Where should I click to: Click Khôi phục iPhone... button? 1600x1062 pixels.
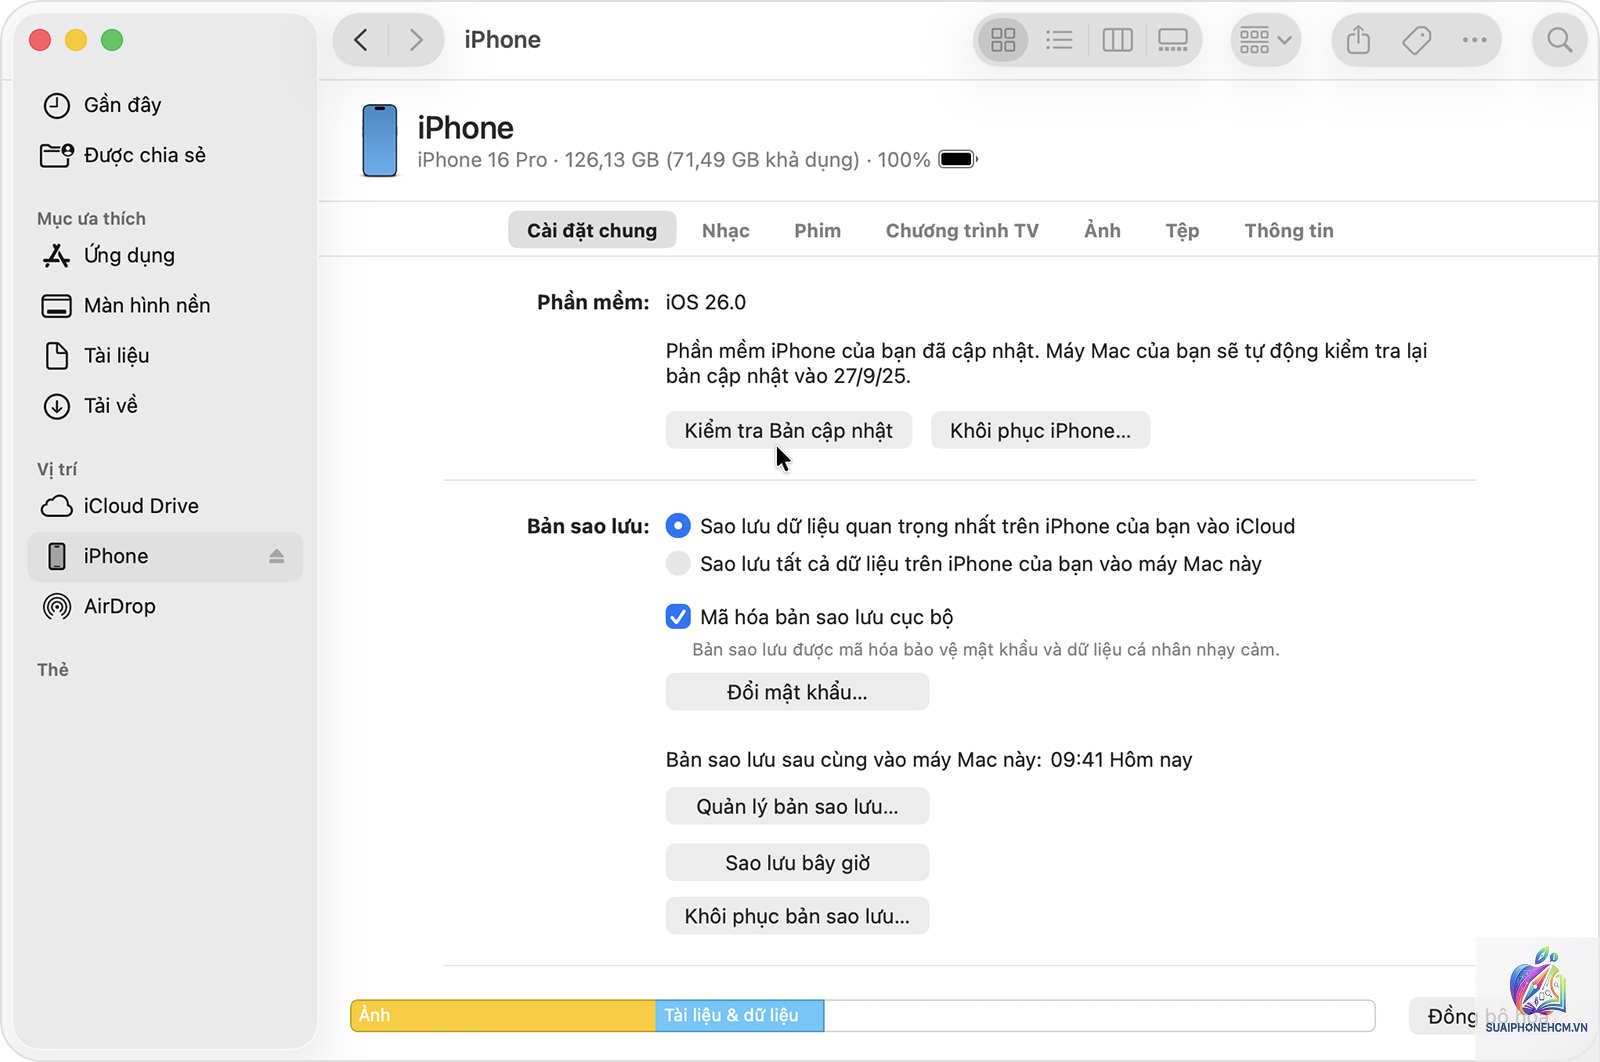tap(1040, 430)
